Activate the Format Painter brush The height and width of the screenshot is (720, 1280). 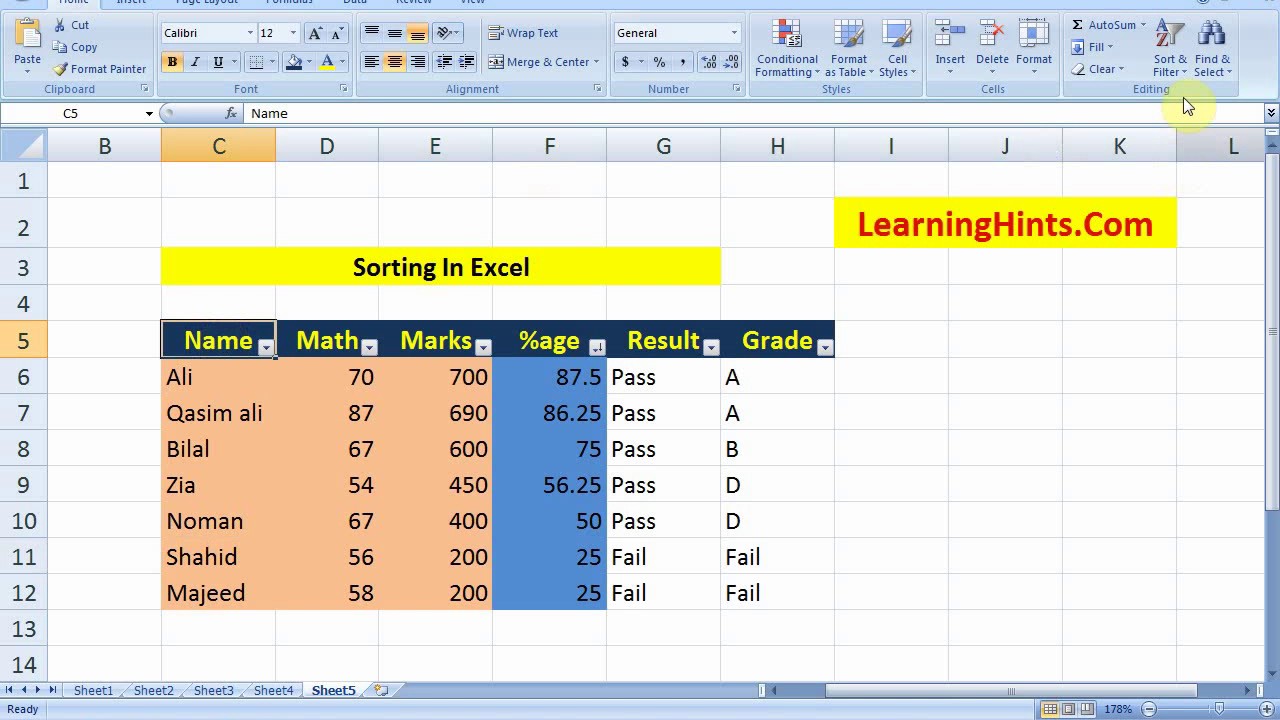tap(99, 69)
